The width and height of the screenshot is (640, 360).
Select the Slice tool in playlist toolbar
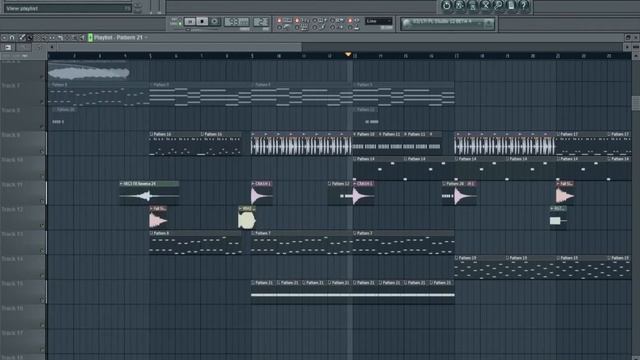60,38
